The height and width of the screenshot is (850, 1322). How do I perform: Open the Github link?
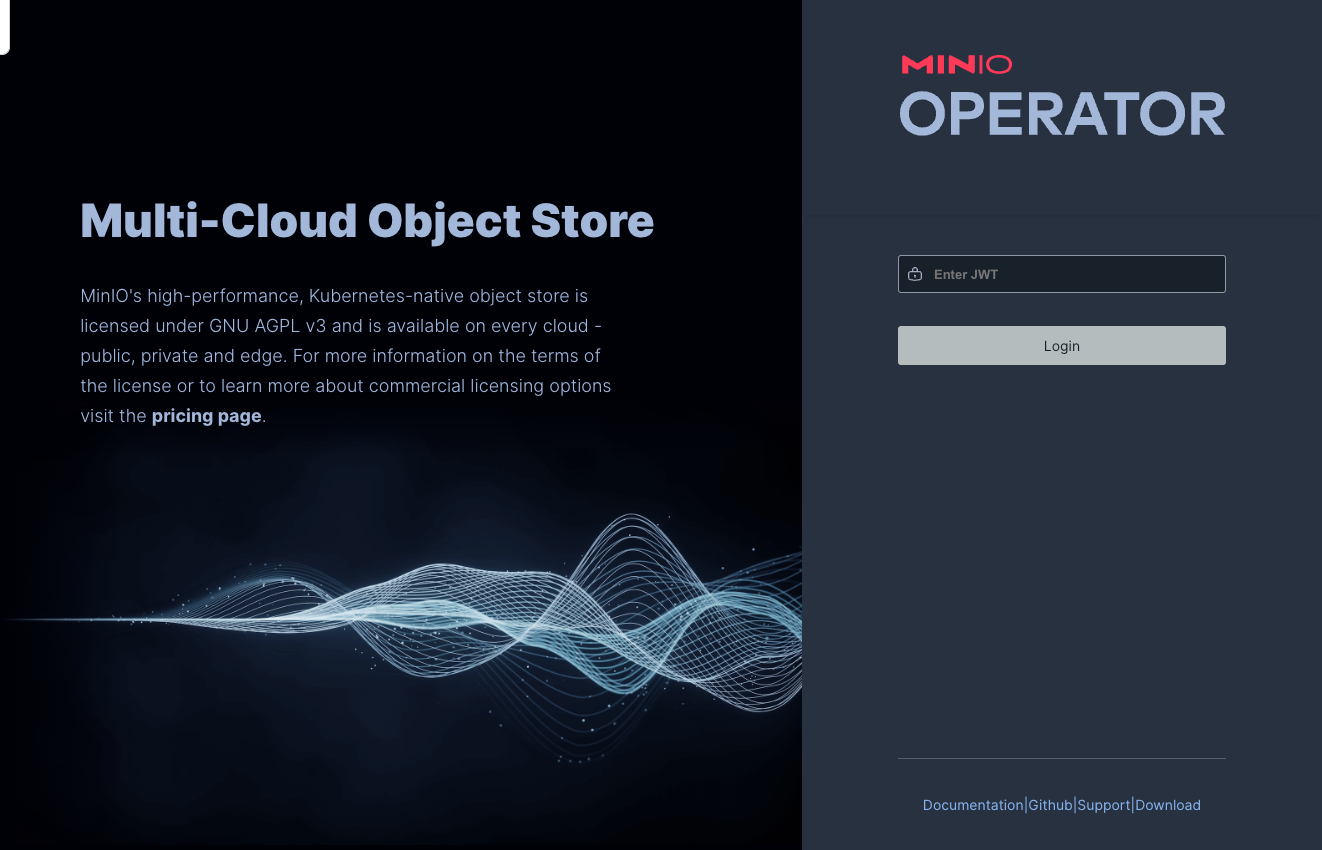(1050, 805)
